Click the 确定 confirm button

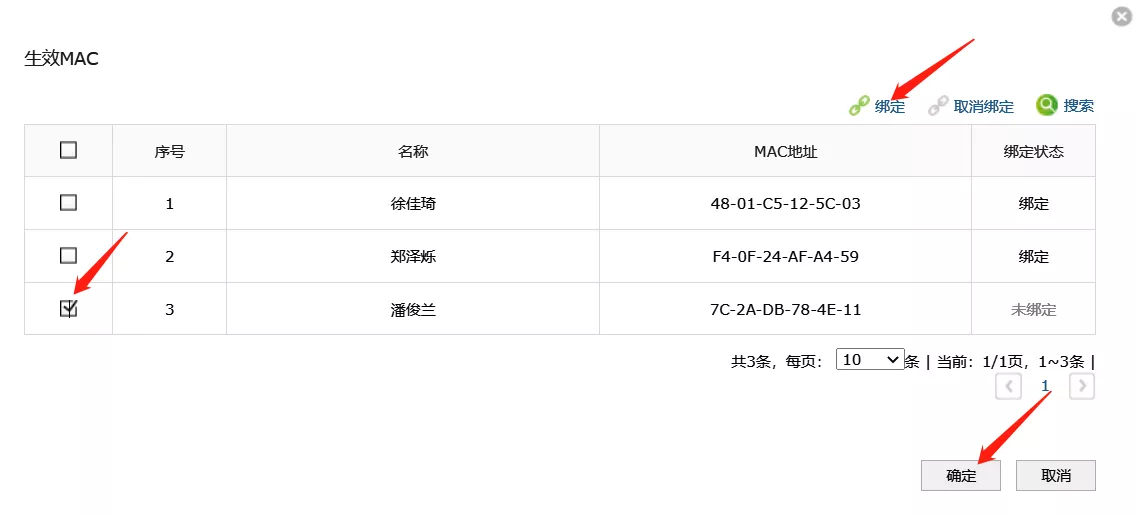pos(961,476)
